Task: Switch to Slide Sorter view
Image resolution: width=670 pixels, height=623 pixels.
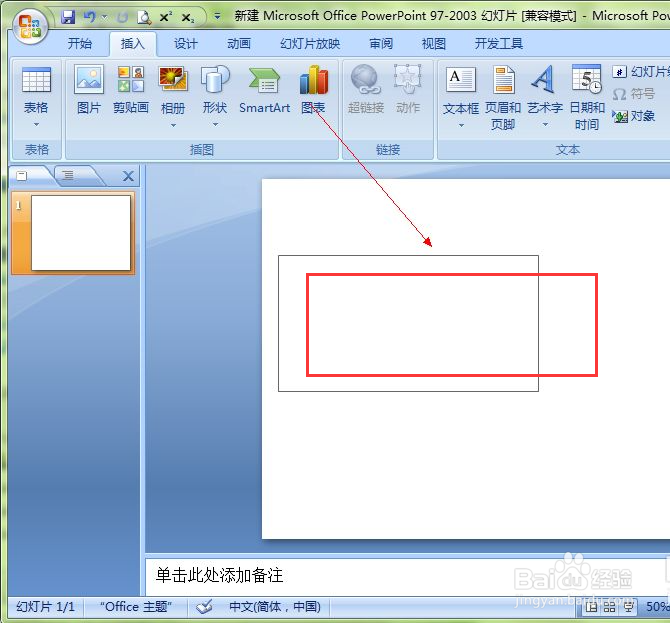Action: [609, 607]
